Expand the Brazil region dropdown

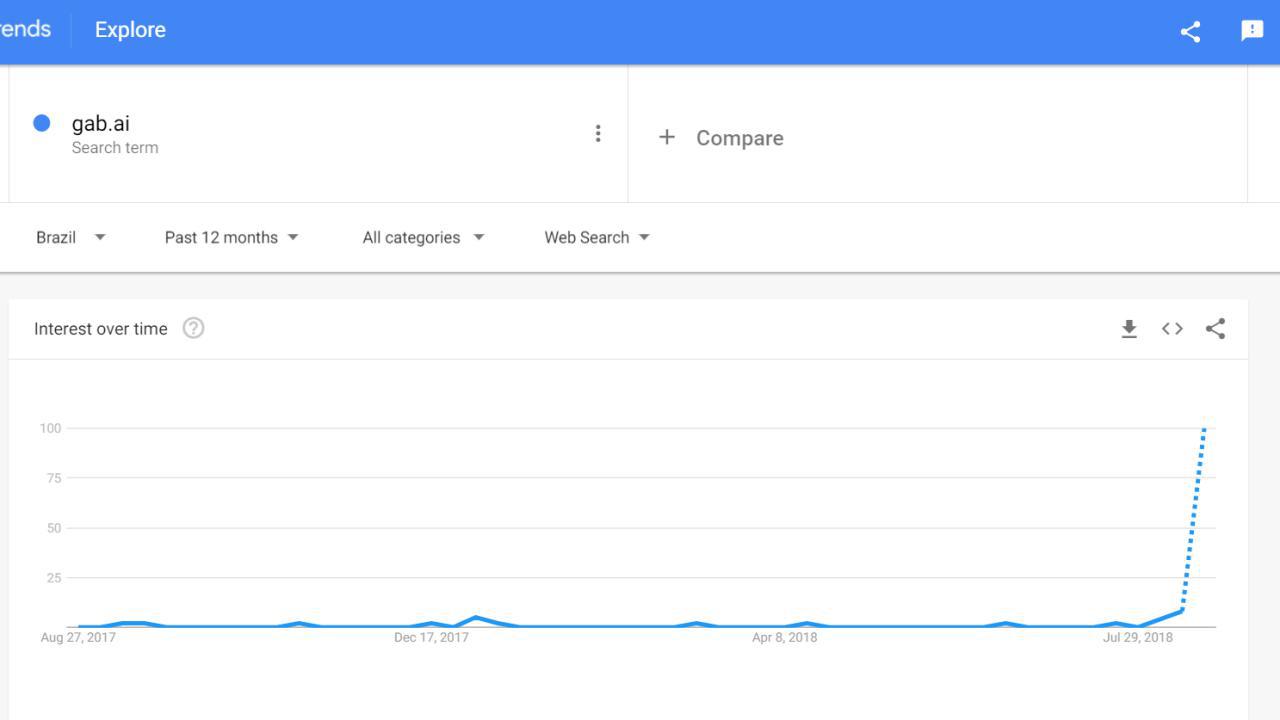(x=71, y=237)
